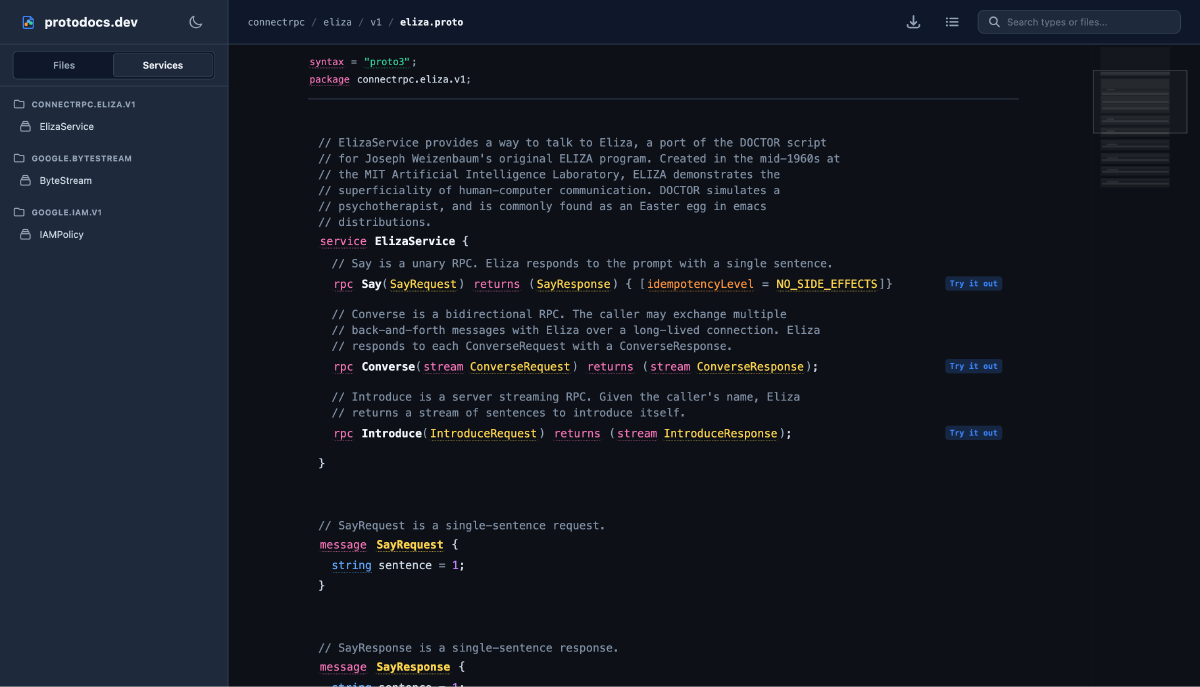Click the Say RPC method name
This screenshot has height=687, width=1200.
[371, 284]
